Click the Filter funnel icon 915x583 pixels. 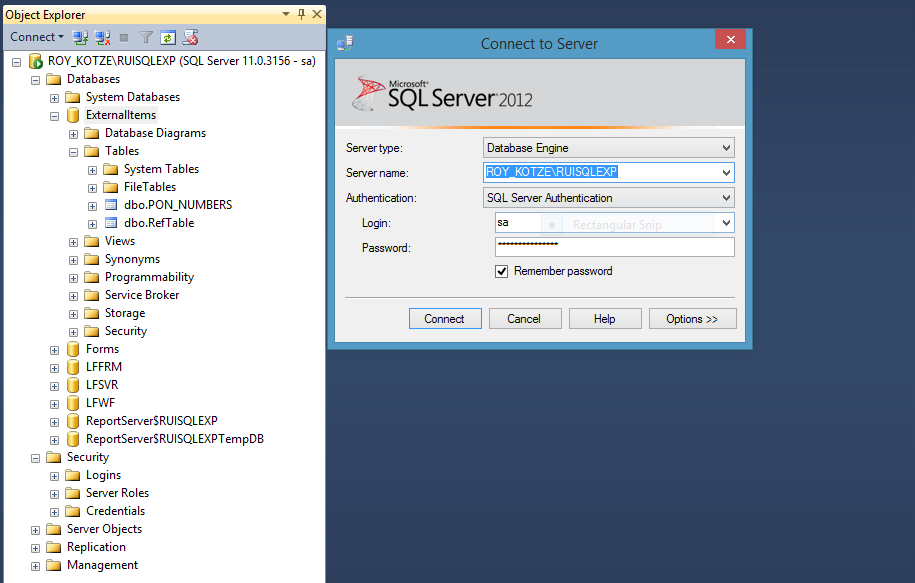146,37
